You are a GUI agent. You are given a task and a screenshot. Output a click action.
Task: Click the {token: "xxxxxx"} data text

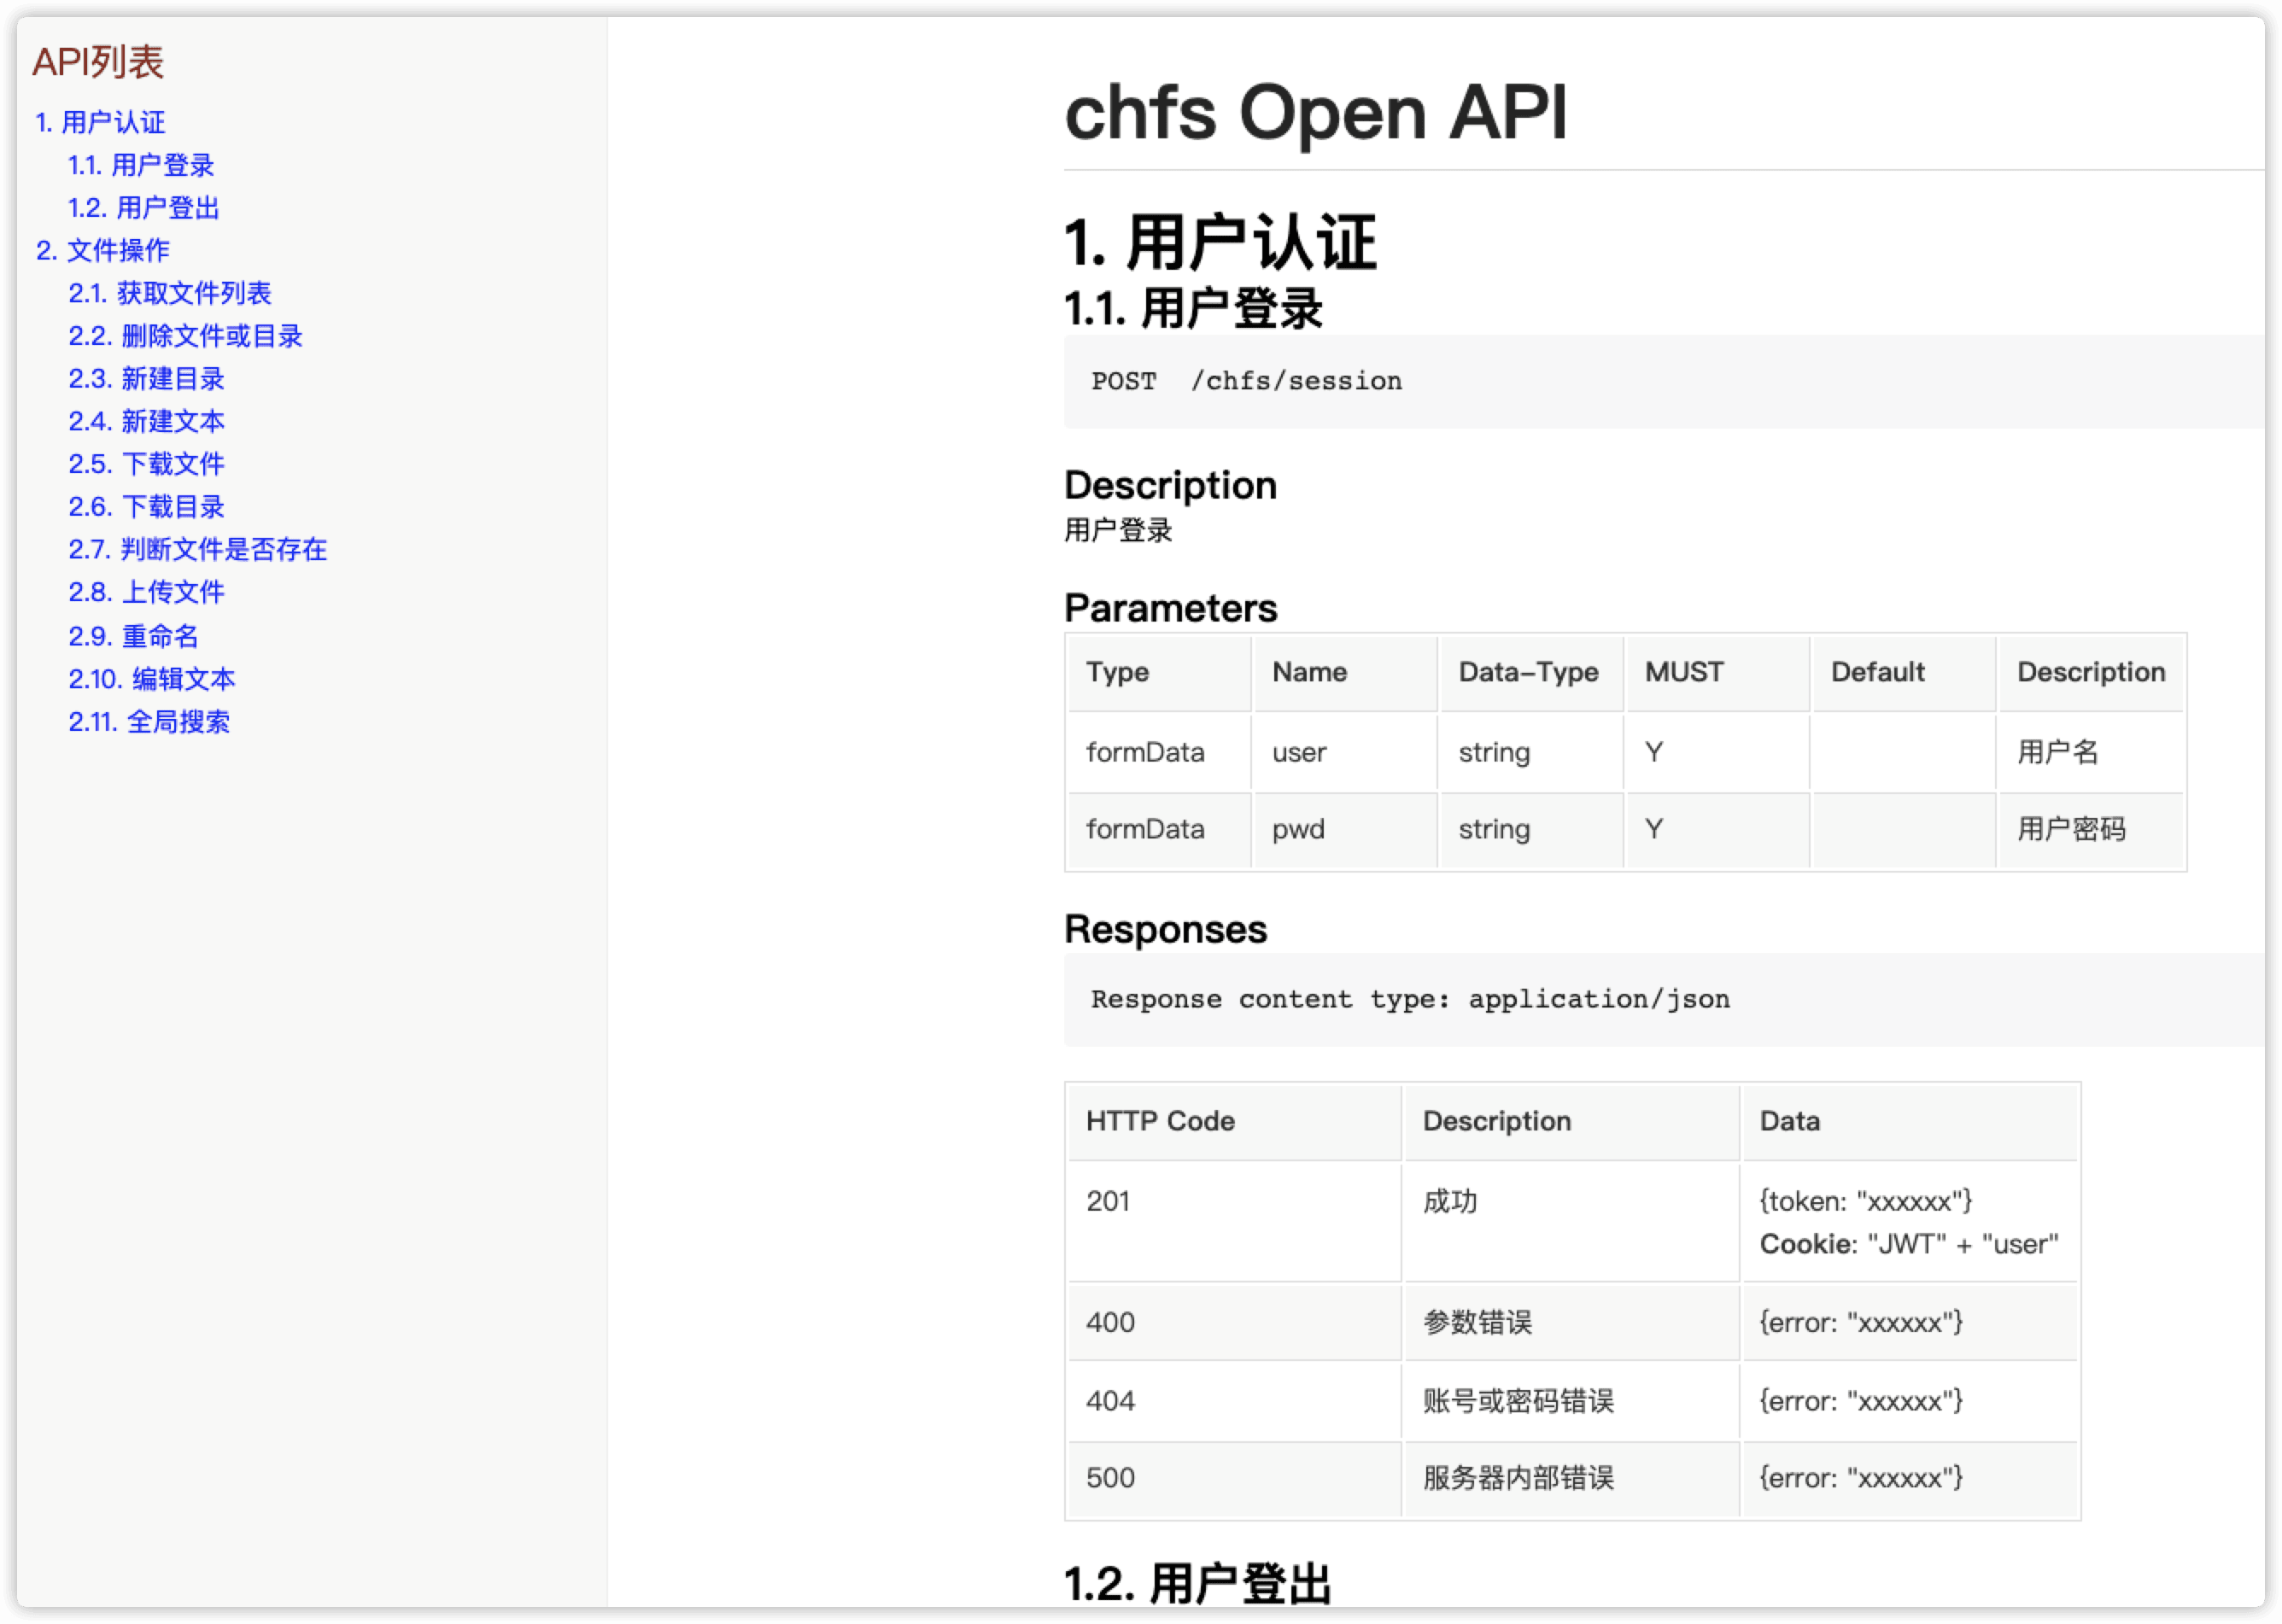pos(1866,1201)
